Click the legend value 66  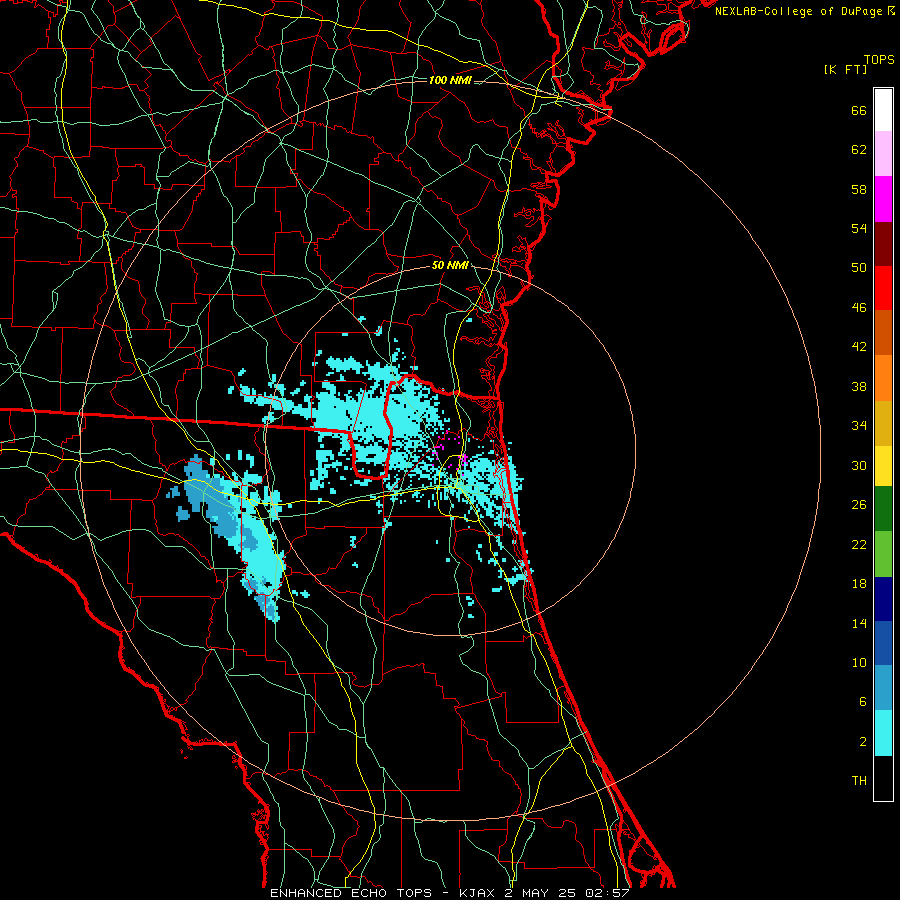859,110
